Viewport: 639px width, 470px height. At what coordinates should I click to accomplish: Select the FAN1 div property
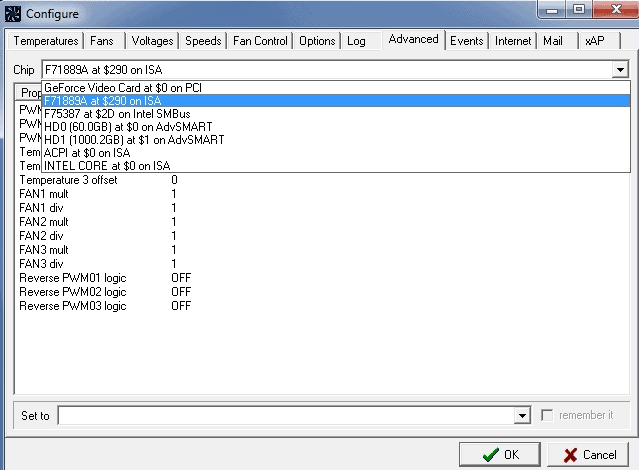click(x=41, y=208)
